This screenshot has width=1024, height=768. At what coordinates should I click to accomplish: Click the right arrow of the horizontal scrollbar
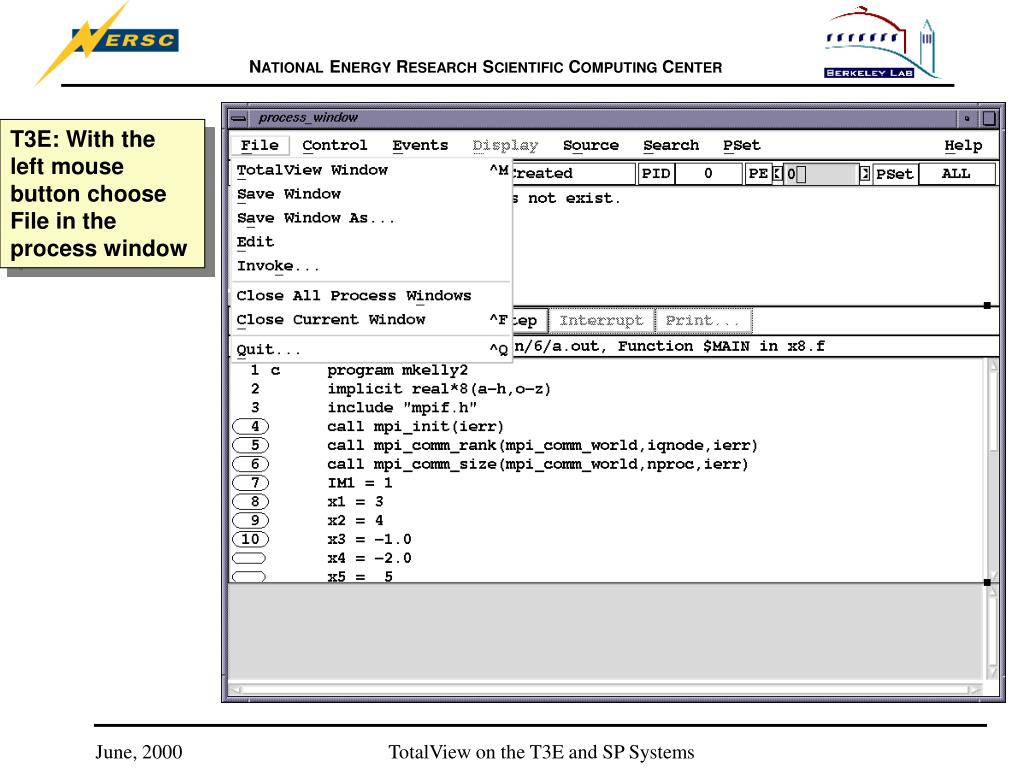click(x=974, y=689)
